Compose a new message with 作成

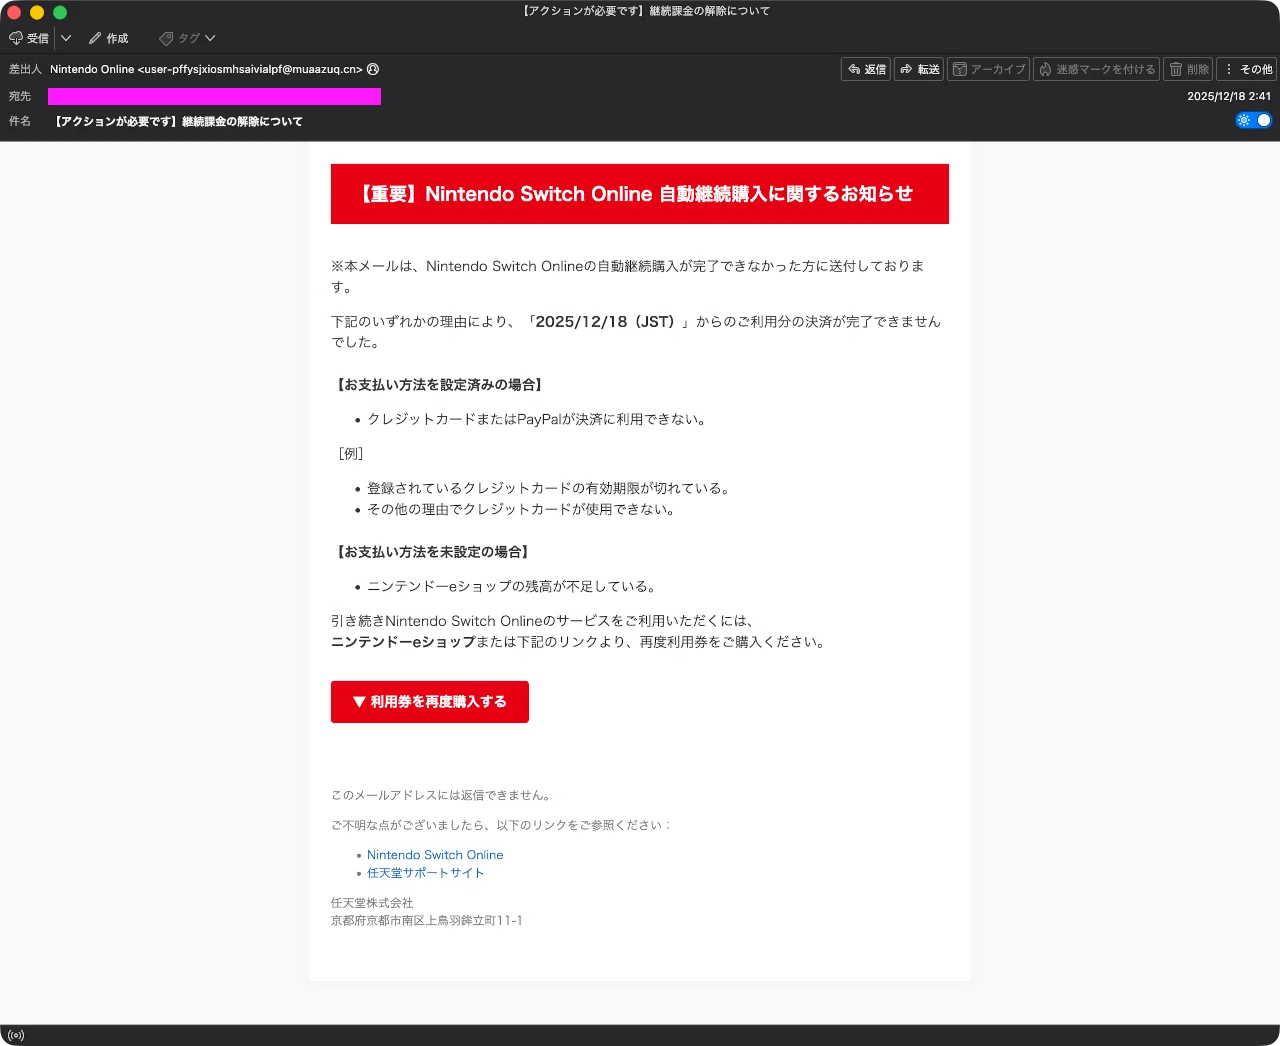109,38
